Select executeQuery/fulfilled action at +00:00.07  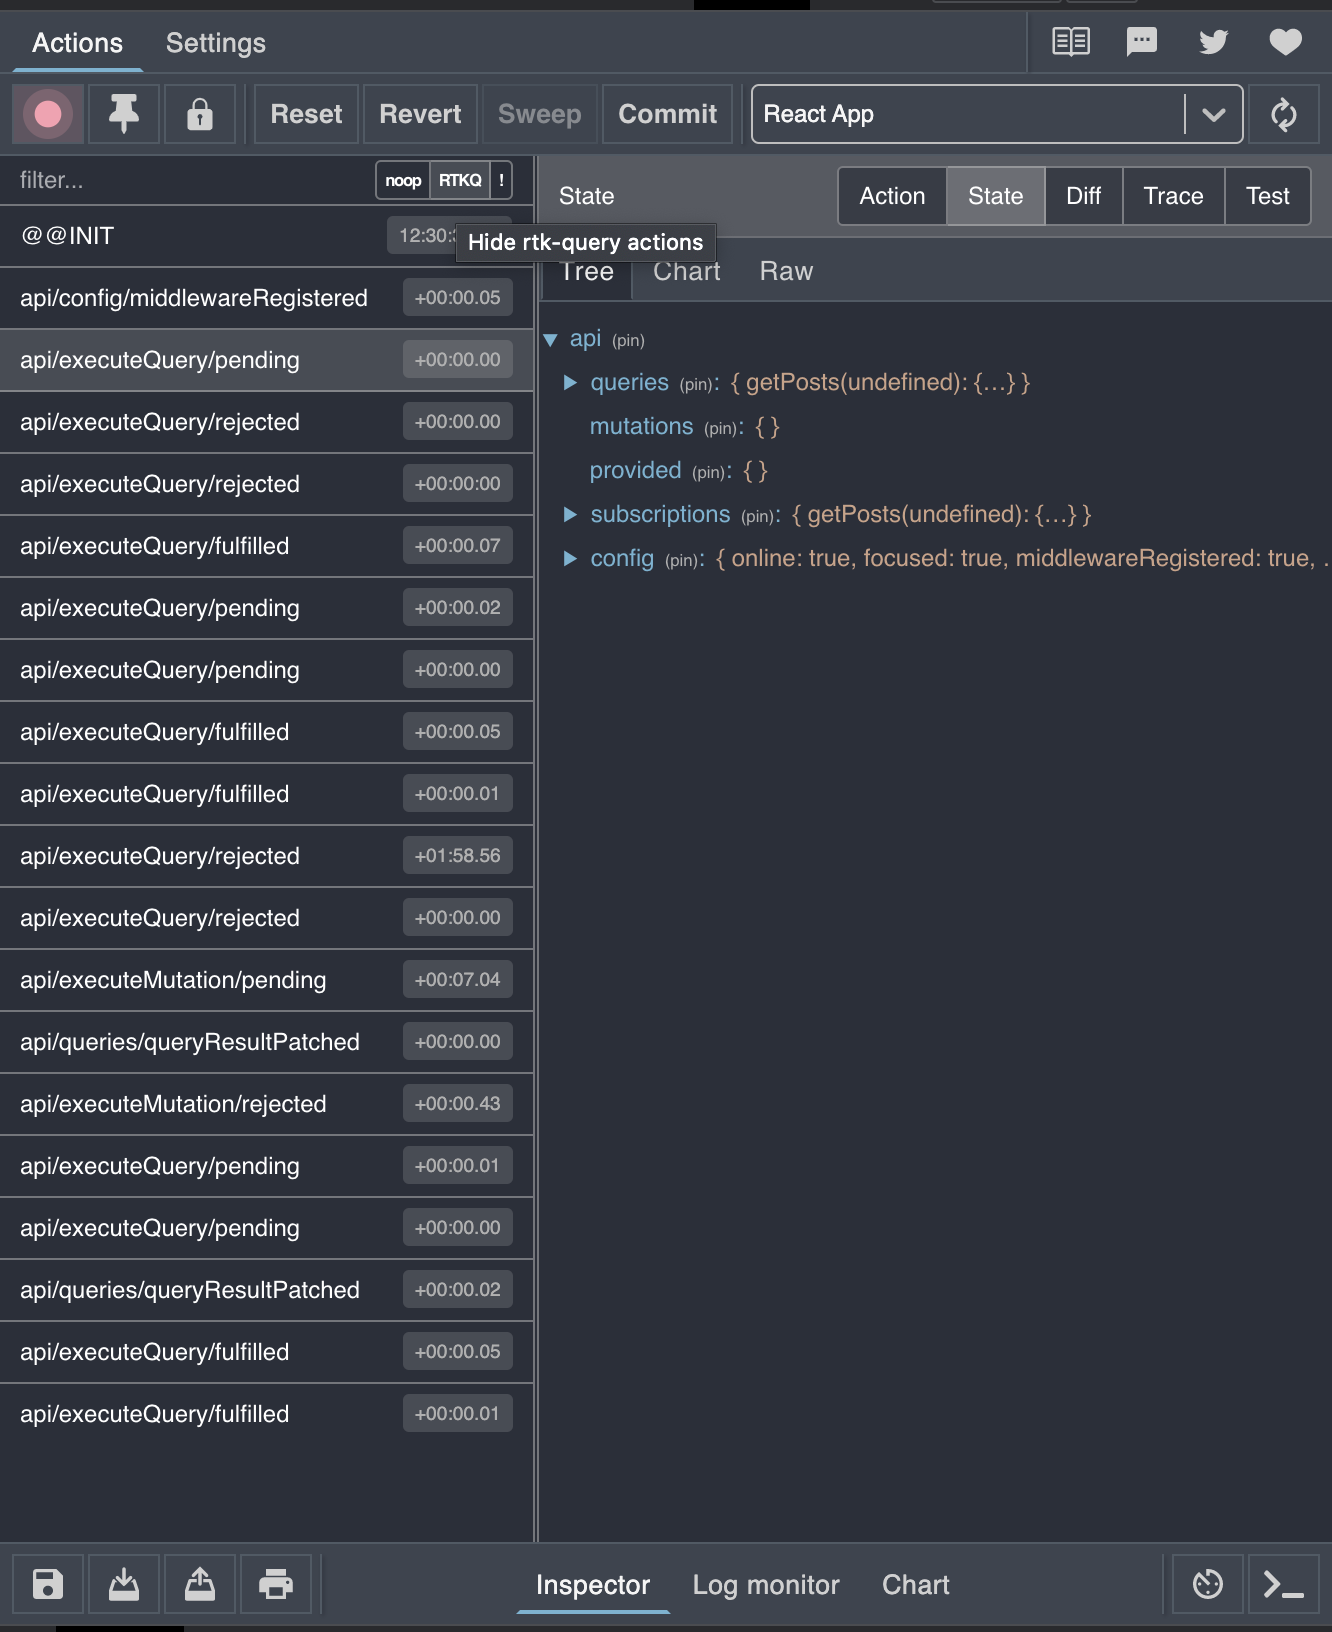[x=266, y=546]
